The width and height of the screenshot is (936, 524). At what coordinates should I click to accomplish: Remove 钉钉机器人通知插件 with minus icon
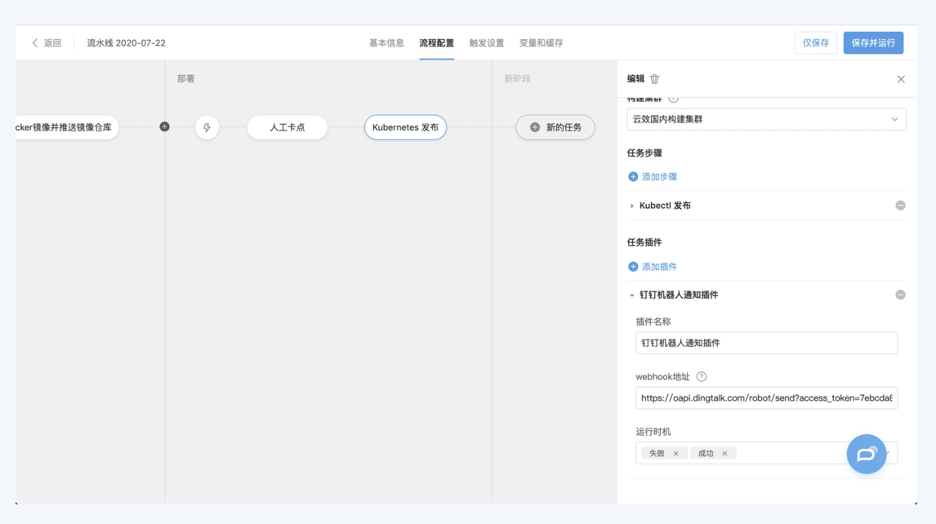click(900, 295)
